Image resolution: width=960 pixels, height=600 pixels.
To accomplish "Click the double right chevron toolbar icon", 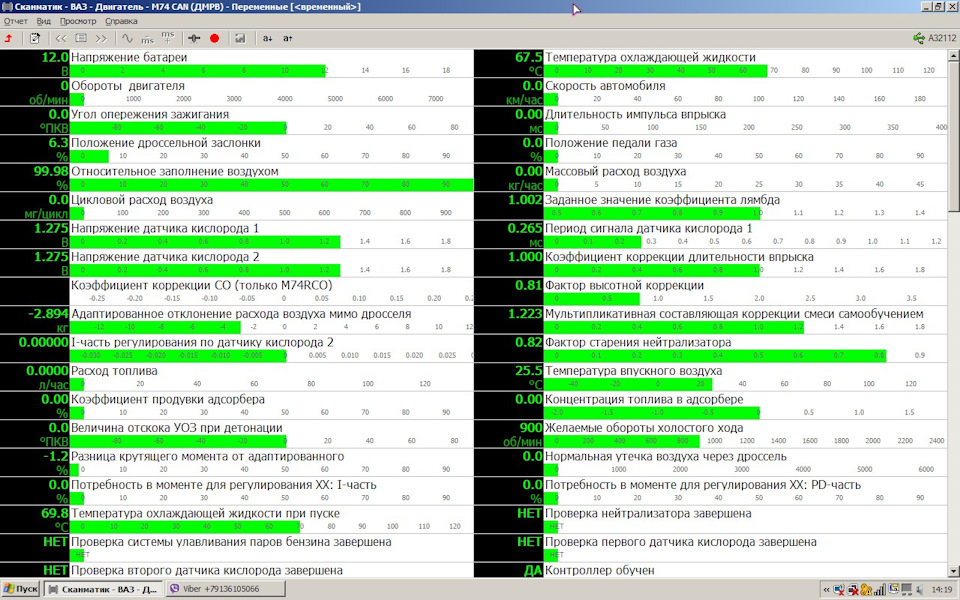I will tap(101, 38).
